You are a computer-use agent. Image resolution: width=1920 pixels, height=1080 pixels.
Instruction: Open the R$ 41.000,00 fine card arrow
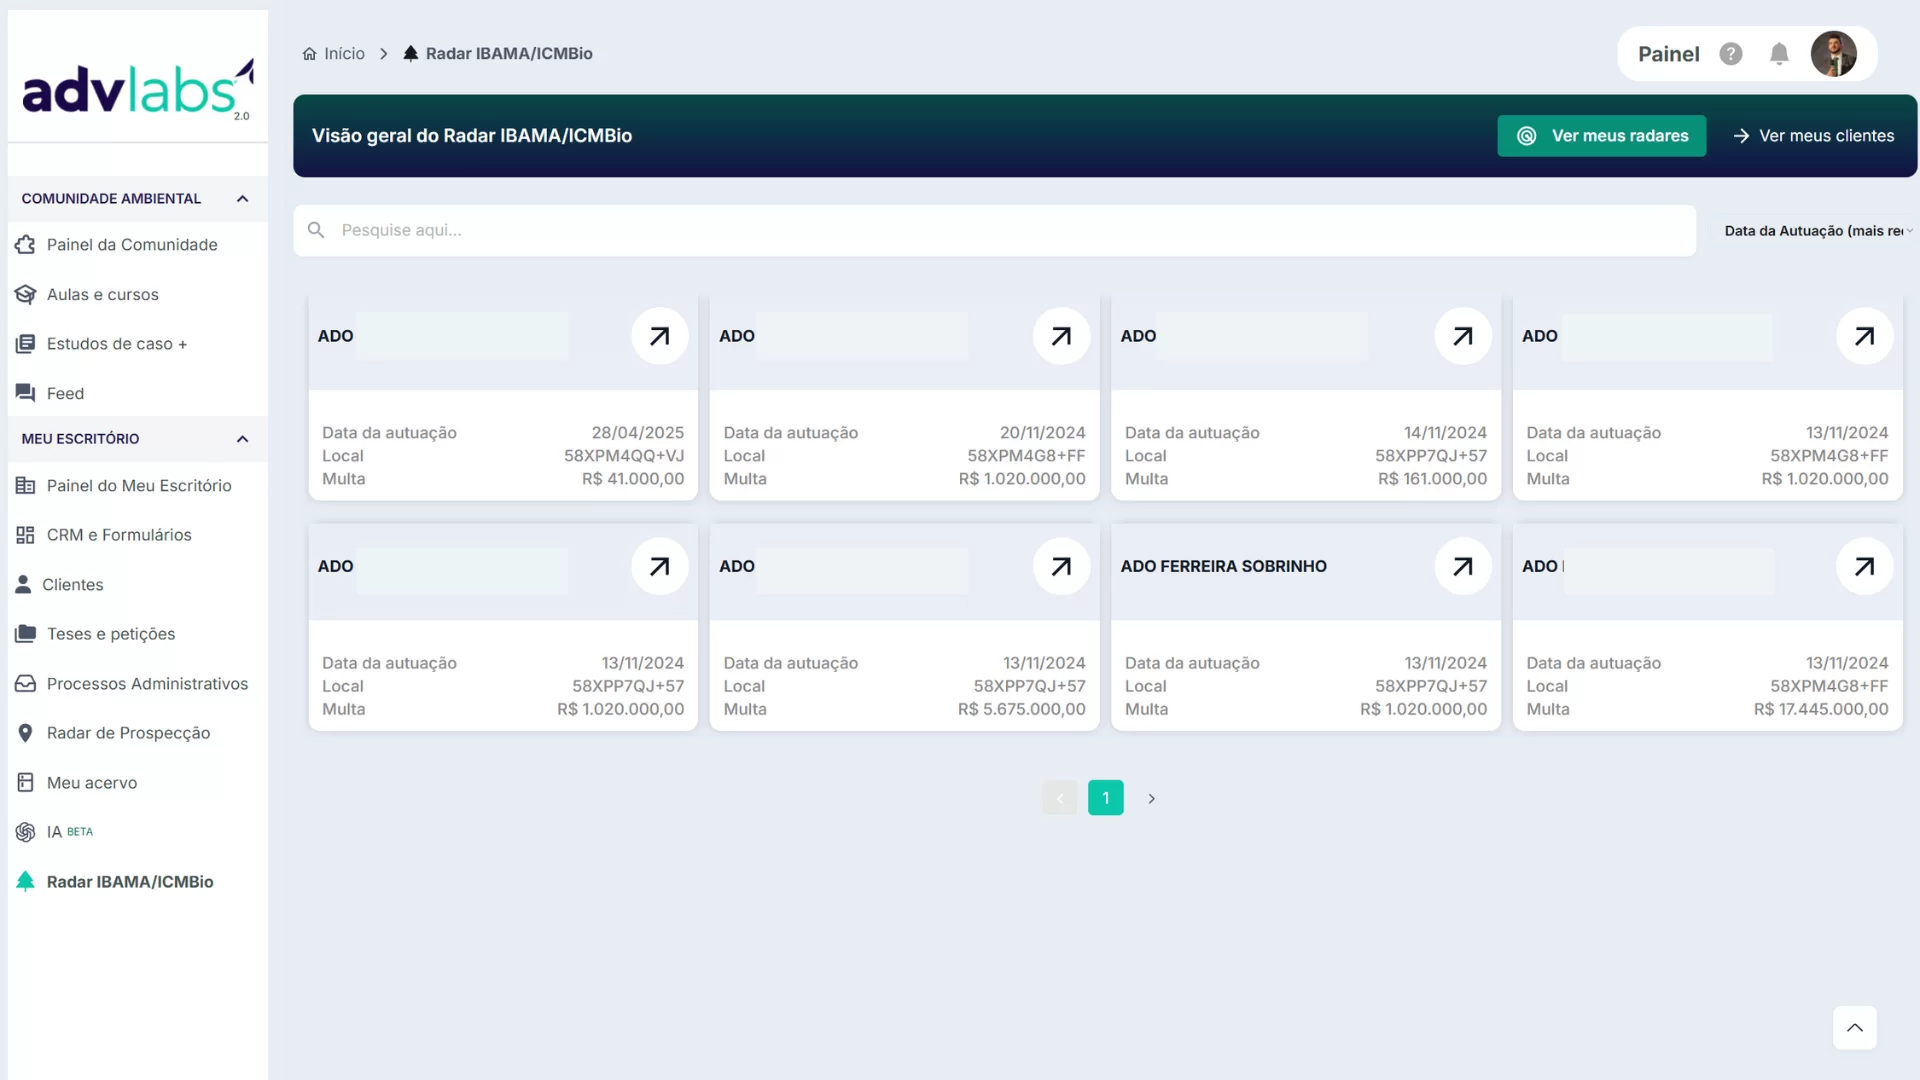(x=659, y=336)
